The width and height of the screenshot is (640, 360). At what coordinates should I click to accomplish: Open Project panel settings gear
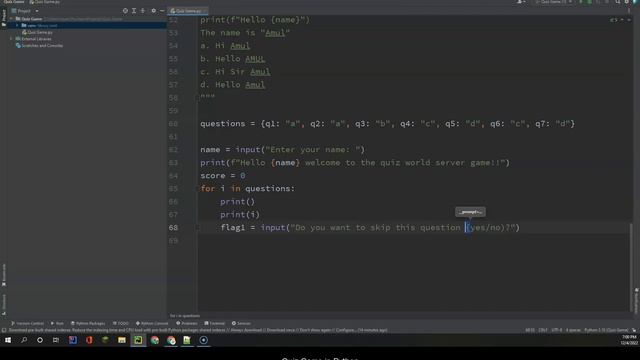(153, 11)
